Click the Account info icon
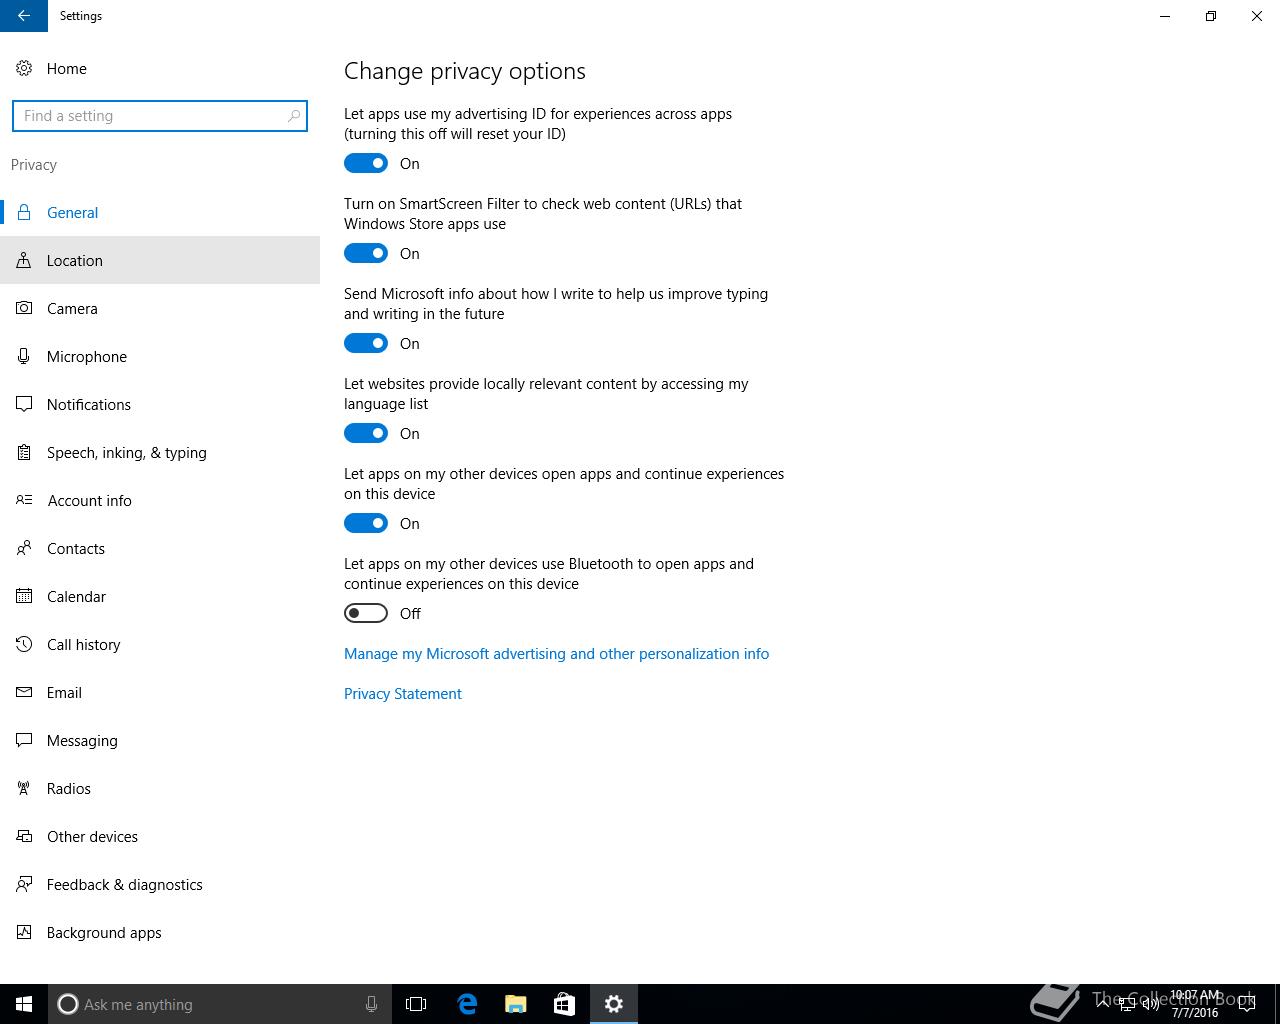The width and height of the screenshot is (1280, 1024). 24,500
